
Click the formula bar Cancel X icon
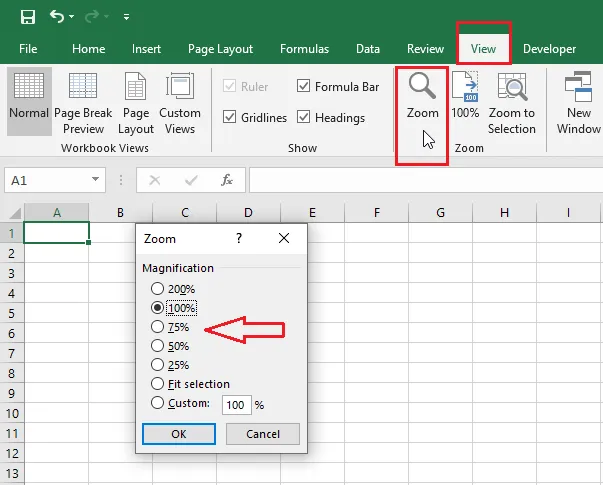click(x=155, y=180)
